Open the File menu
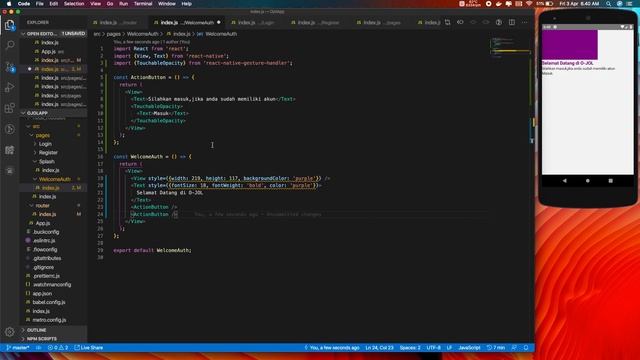This screenshot has width=640, height=360. coord(40,4)
